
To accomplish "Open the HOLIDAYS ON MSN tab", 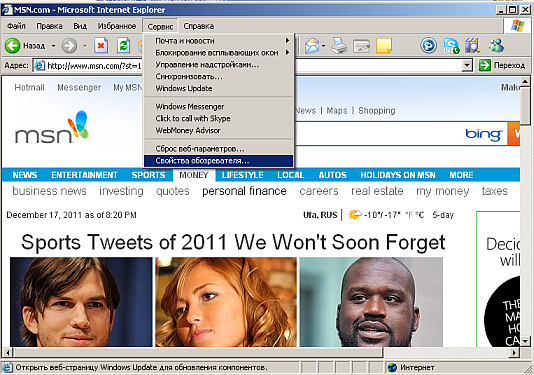I will tap(398, 175).
